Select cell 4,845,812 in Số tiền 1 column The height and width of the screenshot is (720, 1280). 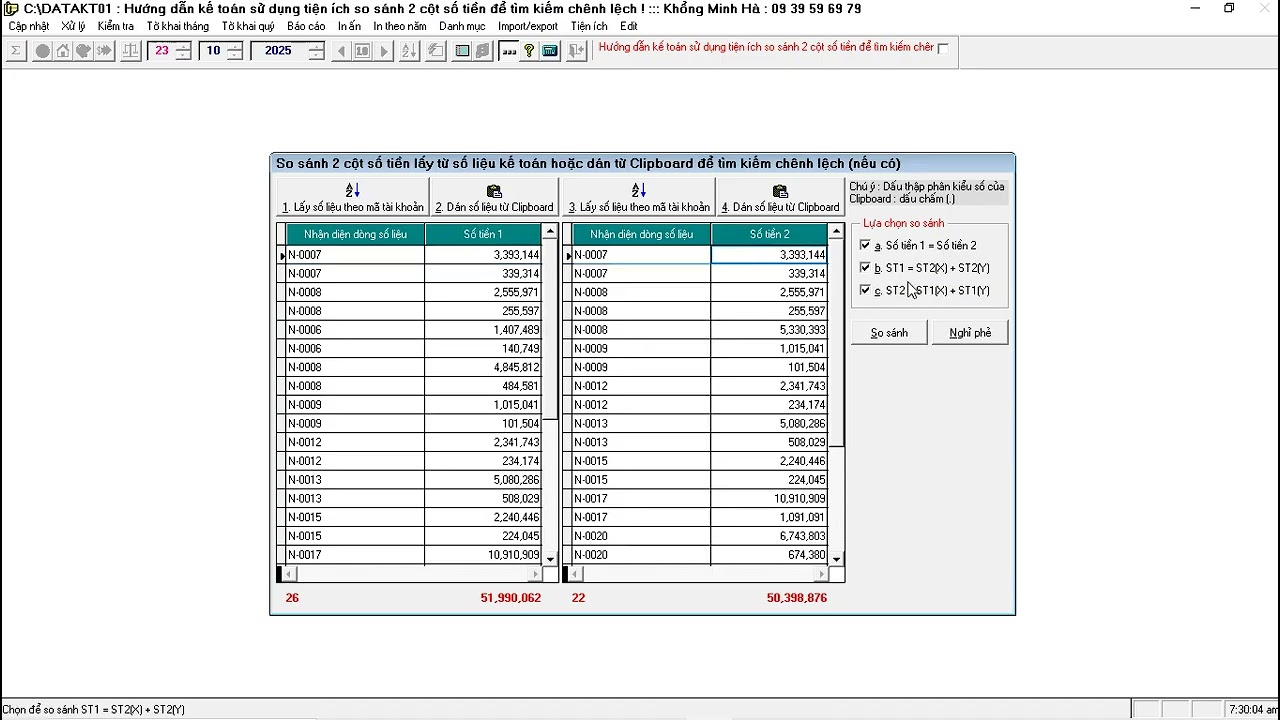pos(483,367)
